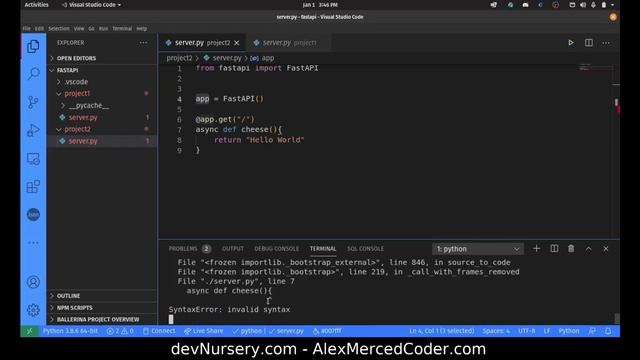The width and height of the screenshot is (640, 360).
Task: Open clock and calendar Jan 1 in top bar
Action: tap(320, 5)
